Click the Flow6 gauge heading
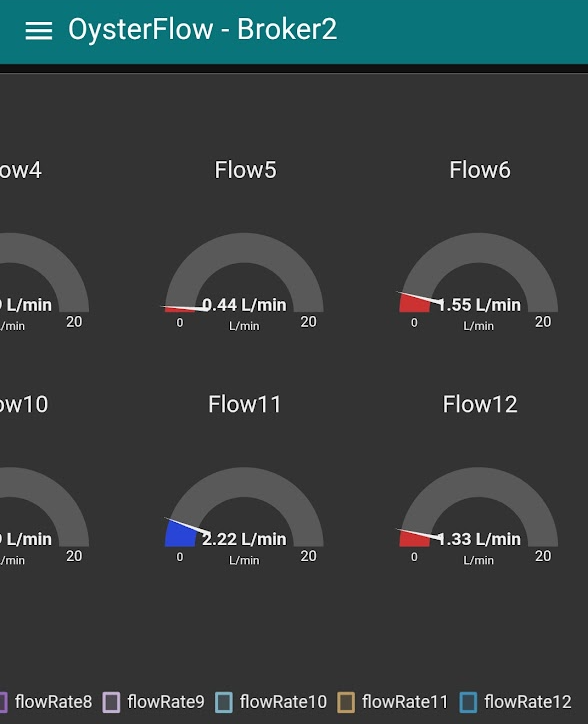The image size is (588, 724). [x=480, y=170]
